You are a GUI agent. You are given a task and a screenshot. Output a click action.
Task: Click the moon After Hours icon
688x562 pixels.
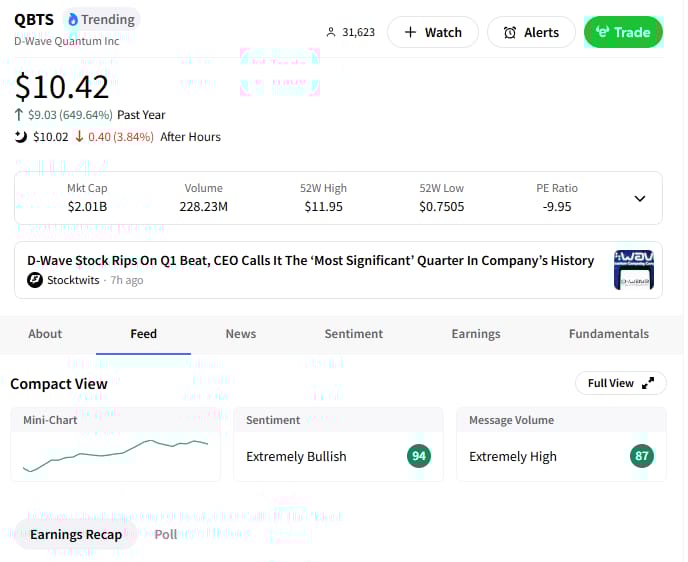(x=21, y=137)
